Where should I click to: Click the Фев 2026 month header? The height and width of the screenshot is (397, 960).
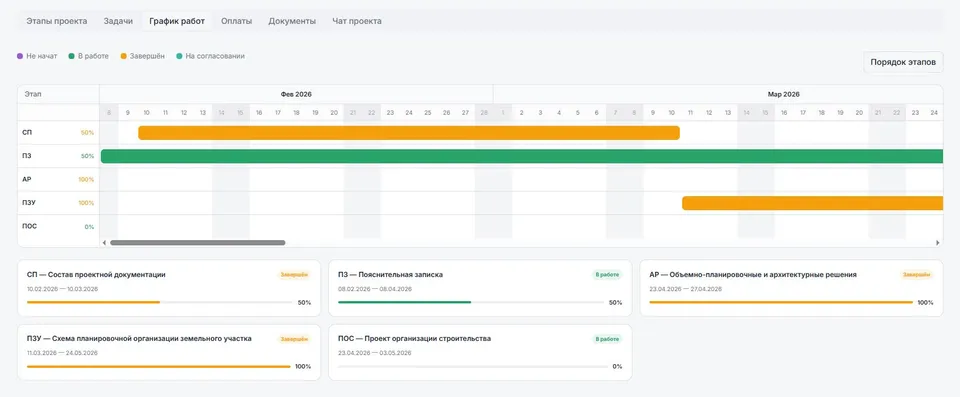296,94
